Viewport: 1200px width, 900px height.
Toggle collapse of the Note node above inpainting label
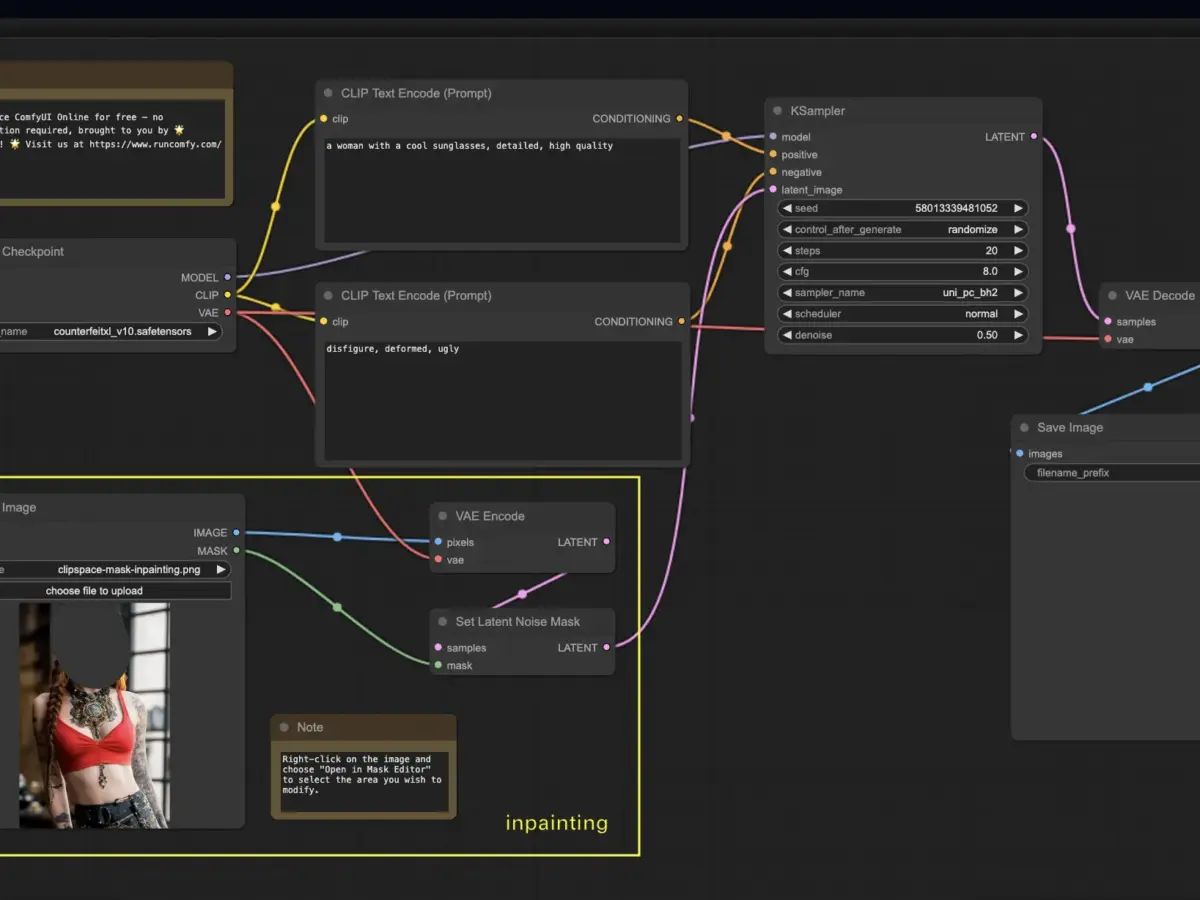(284, 727)
